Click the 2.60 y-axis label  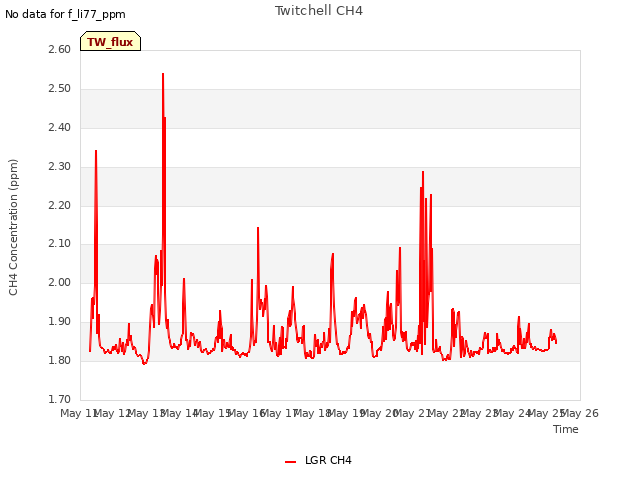(x=60, y=49)
